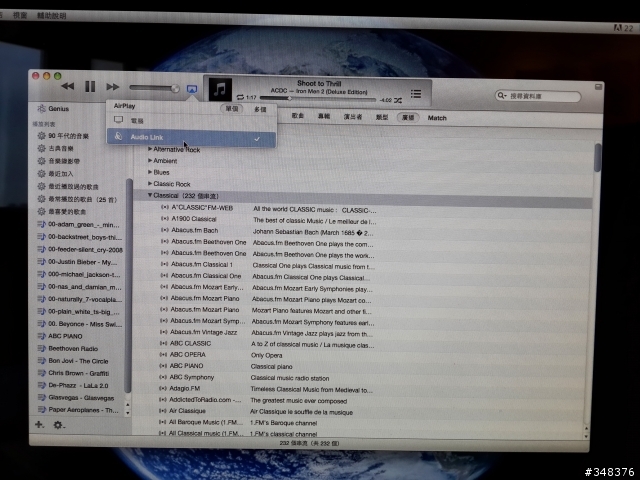This screenshot has width=640, height=480.
Task: Click the AirPlay icon in toolbar
Action: pos(191,89)
